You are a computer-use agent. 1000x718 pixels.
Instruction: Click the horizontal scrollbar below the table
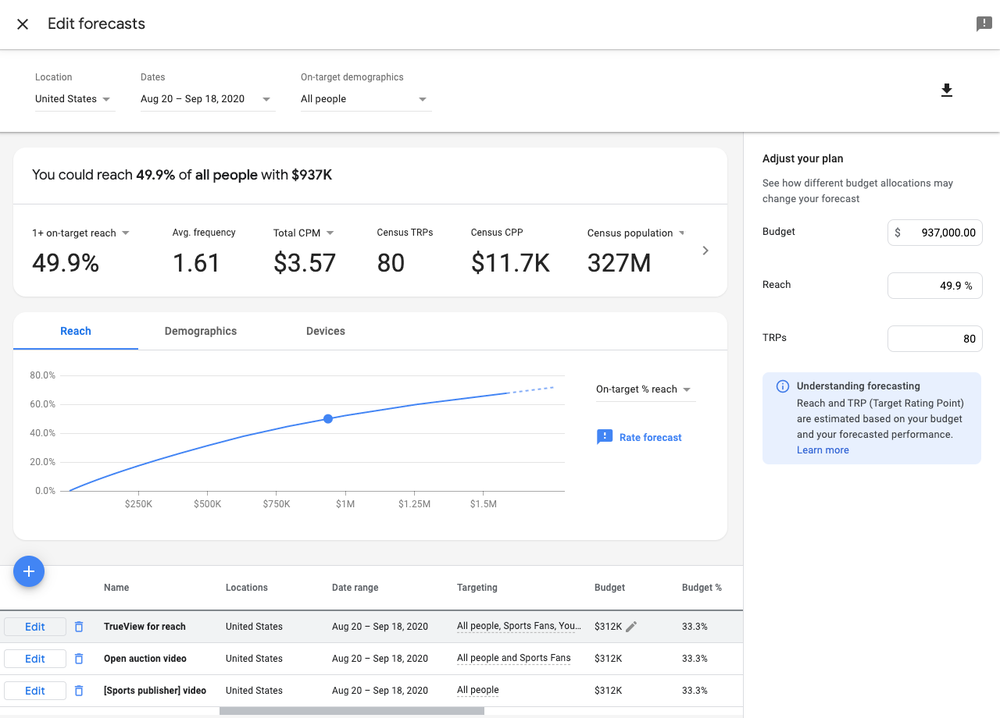(x=352, y=710)
